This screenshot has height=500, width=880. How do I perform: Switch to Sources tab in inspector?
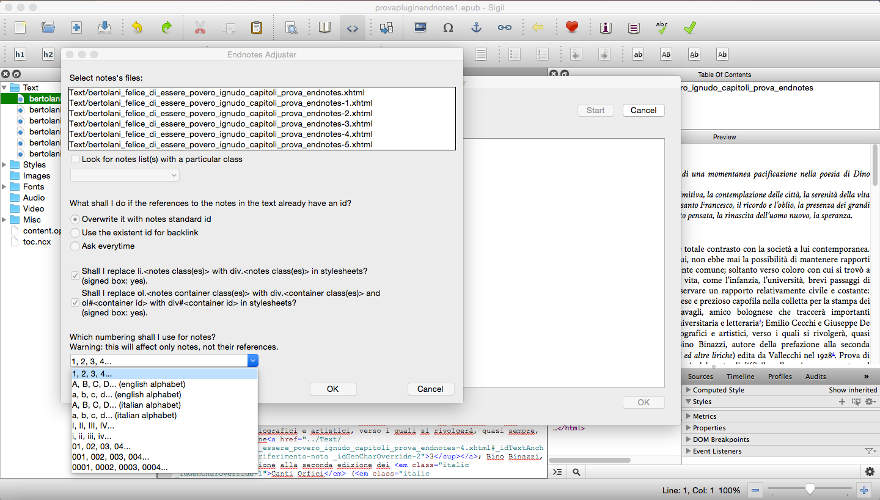point(700,377)
